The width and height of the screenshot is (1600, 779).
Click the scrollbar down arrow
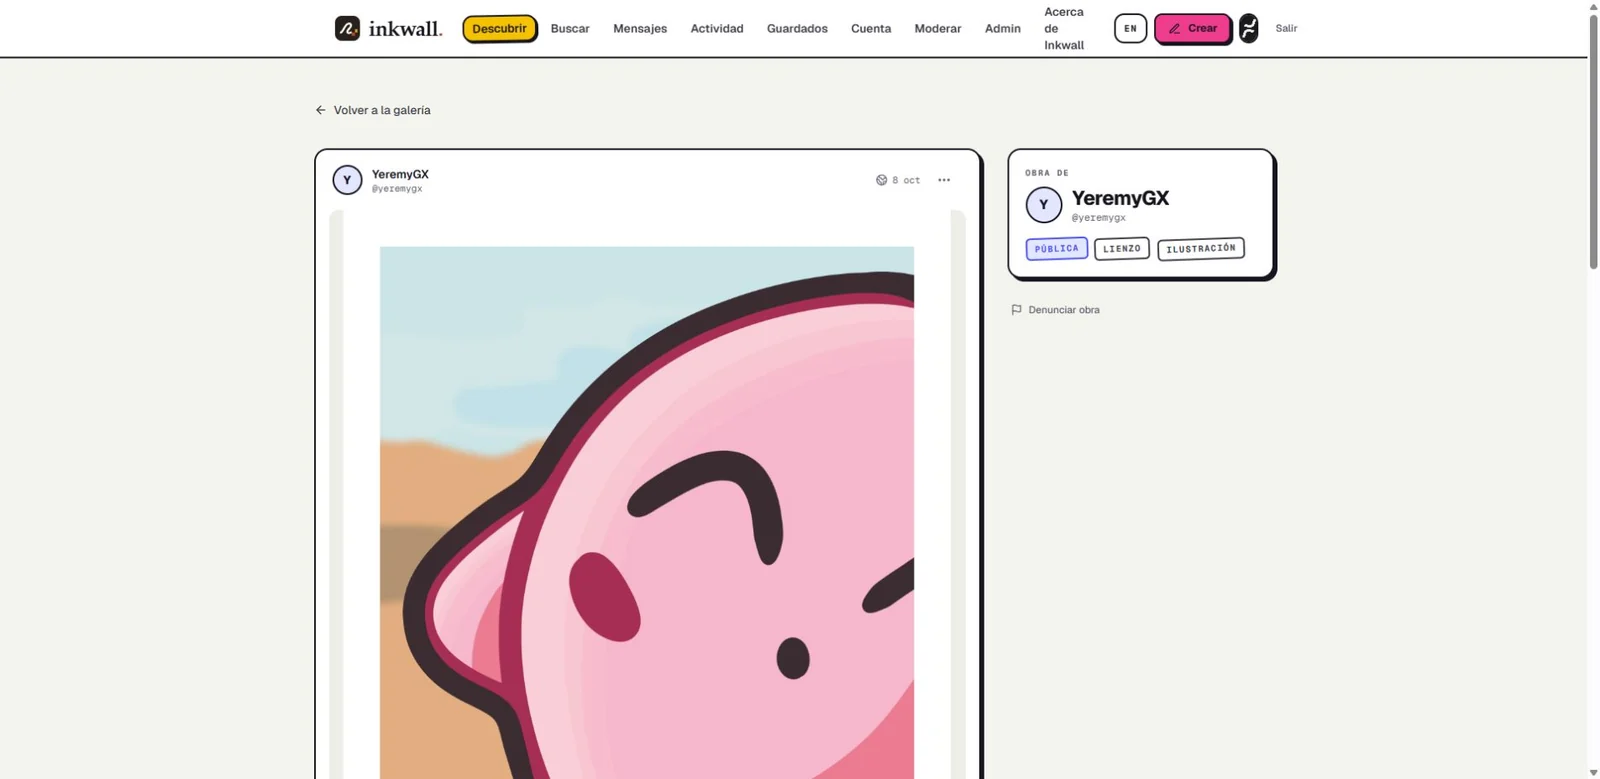pos(1593,772)
